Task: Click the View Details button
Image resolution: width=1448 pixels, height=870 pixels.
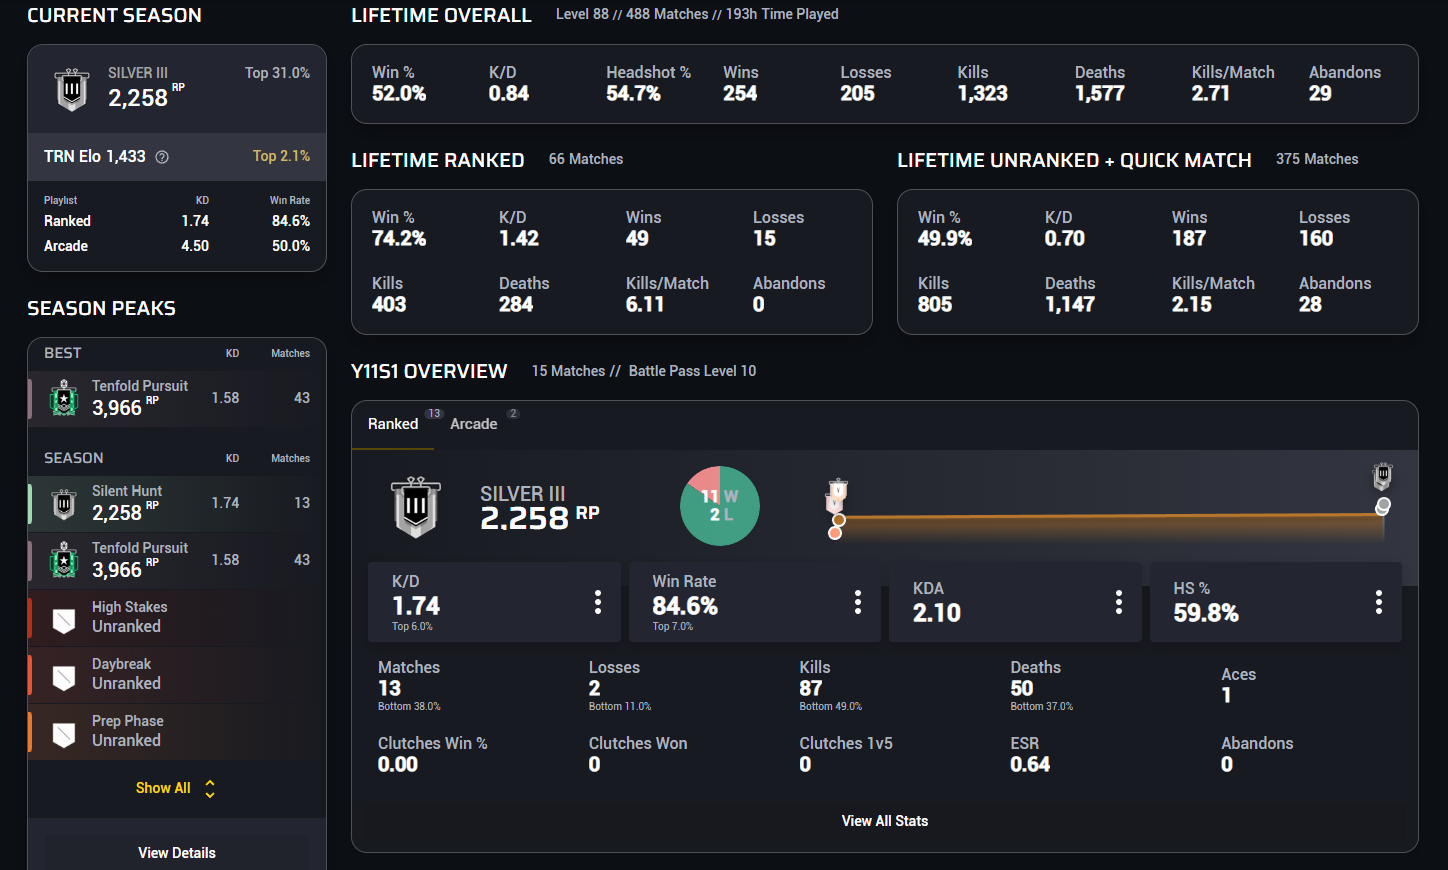Action: 177,853
